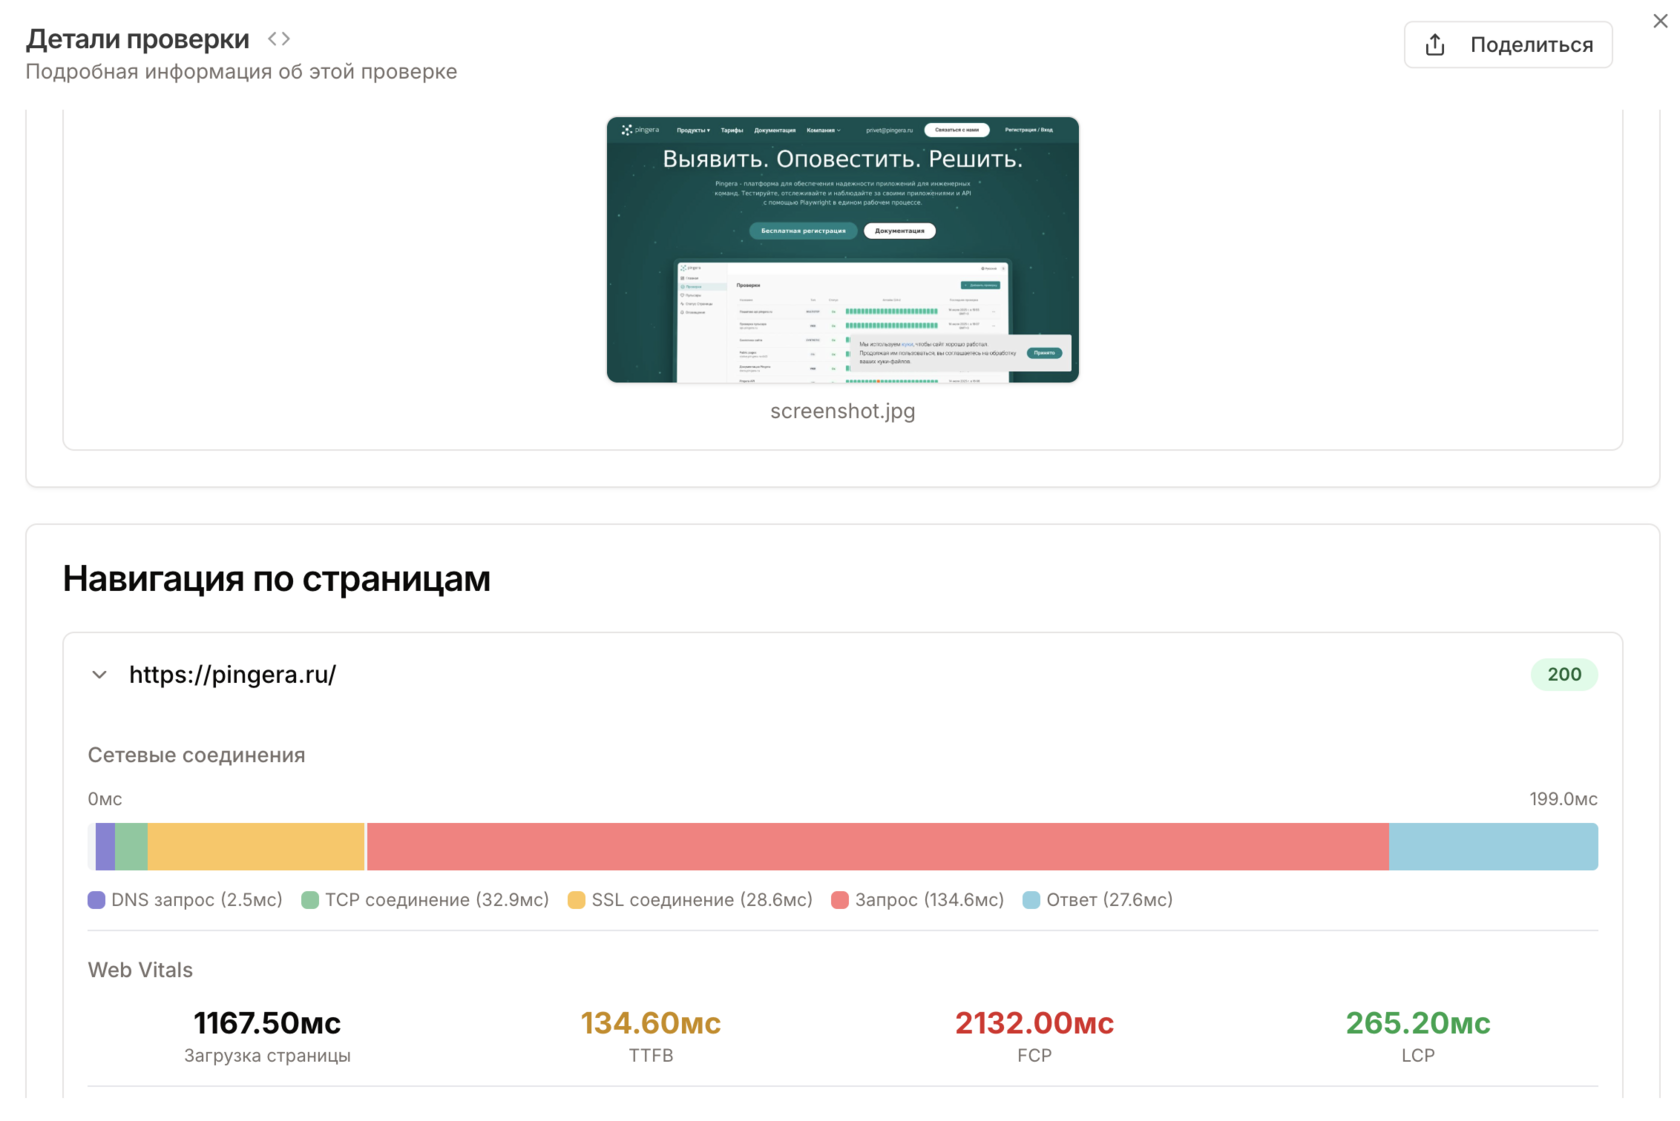Click the Сетевые соединения section label

(x=197, y=755)
